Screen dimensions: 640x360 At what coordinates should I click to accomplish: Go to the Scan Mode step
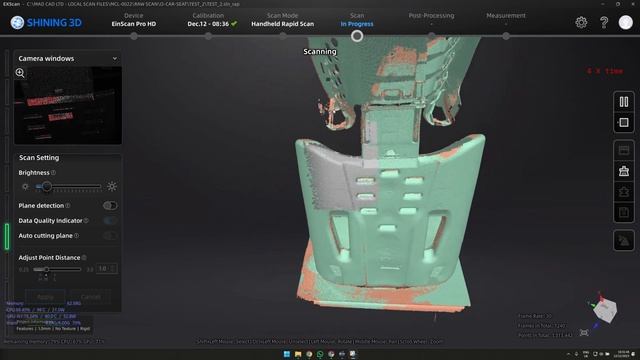[x=282, y=20]
